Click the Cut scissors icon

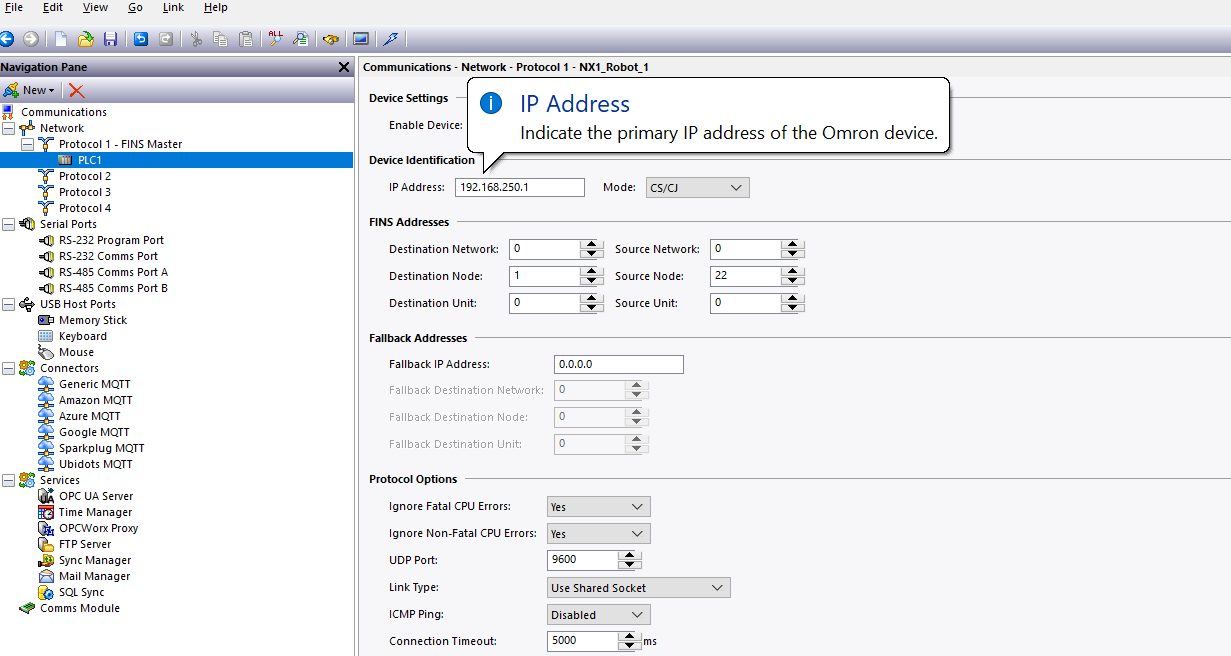click(196, 39)
